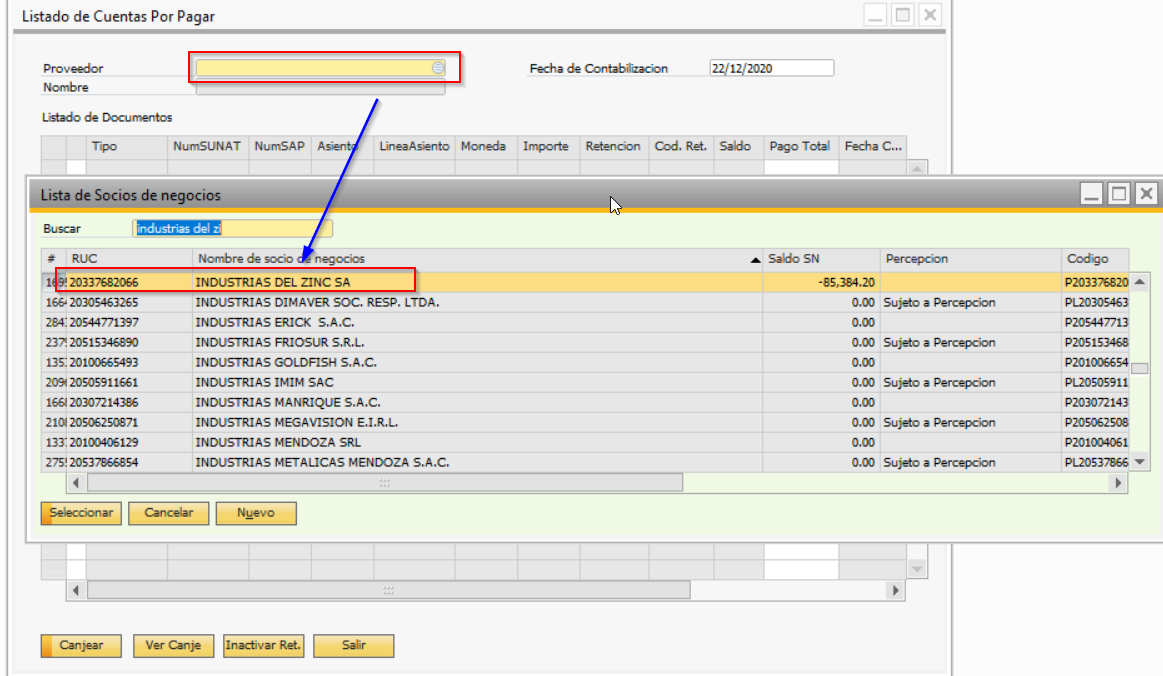Click the Cod. Ret. column header
This screenshot has width=1163, height=676.
[681, 147]
